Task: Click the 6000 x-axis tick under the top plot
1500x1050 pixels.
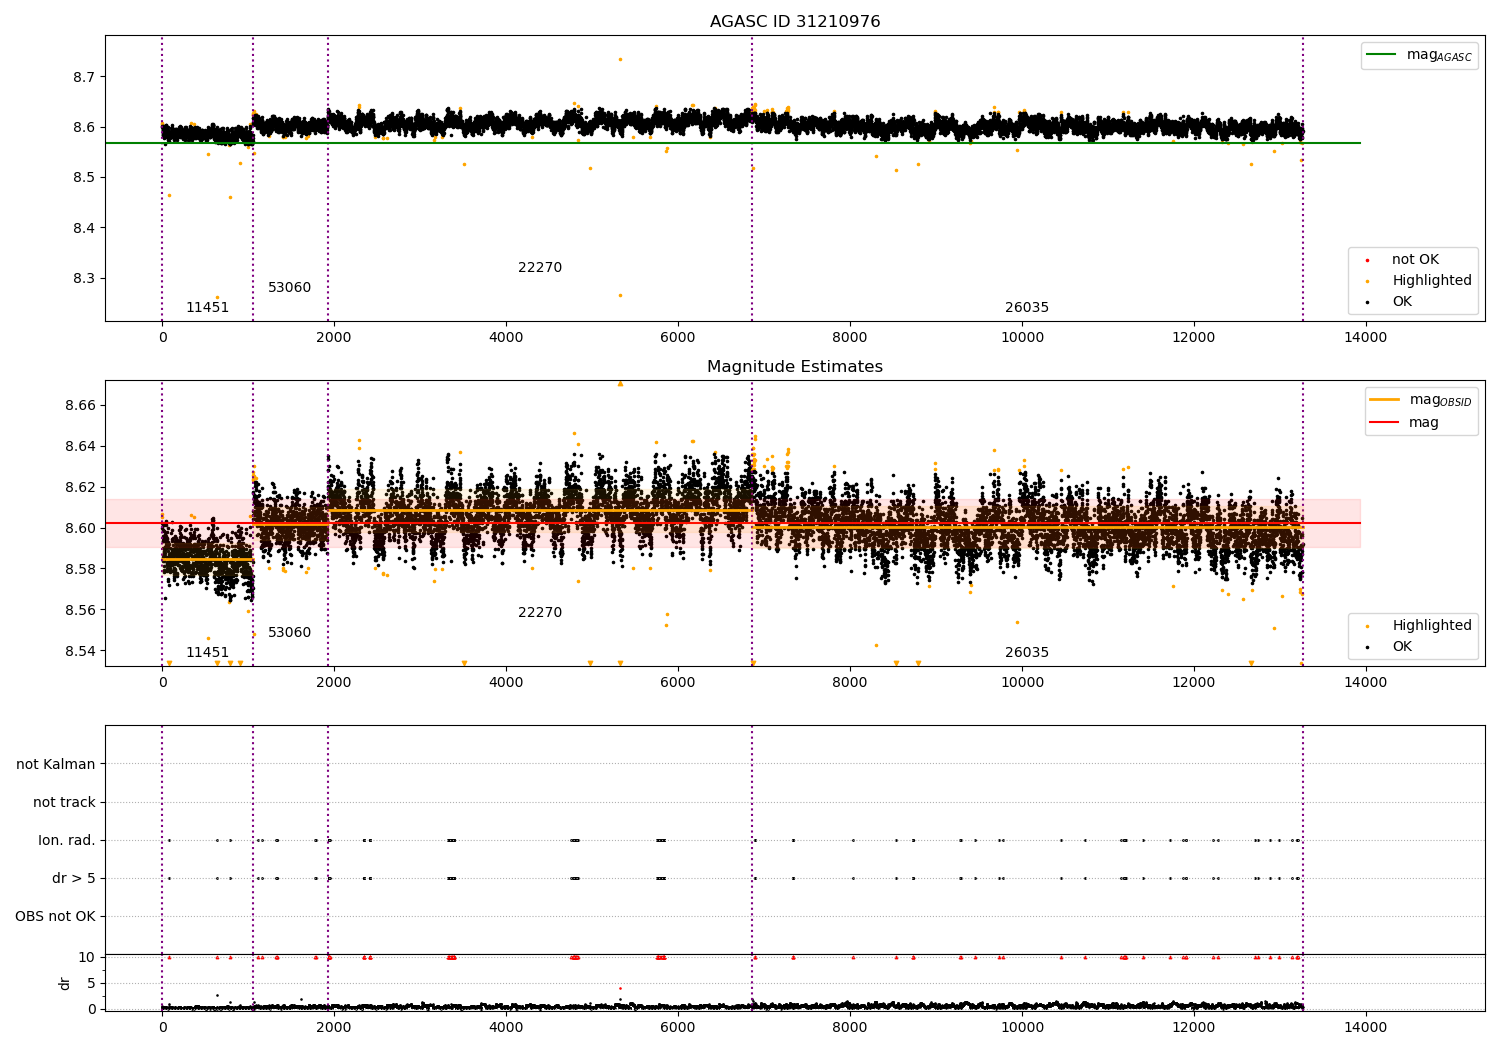Action: tap(678, 338)
